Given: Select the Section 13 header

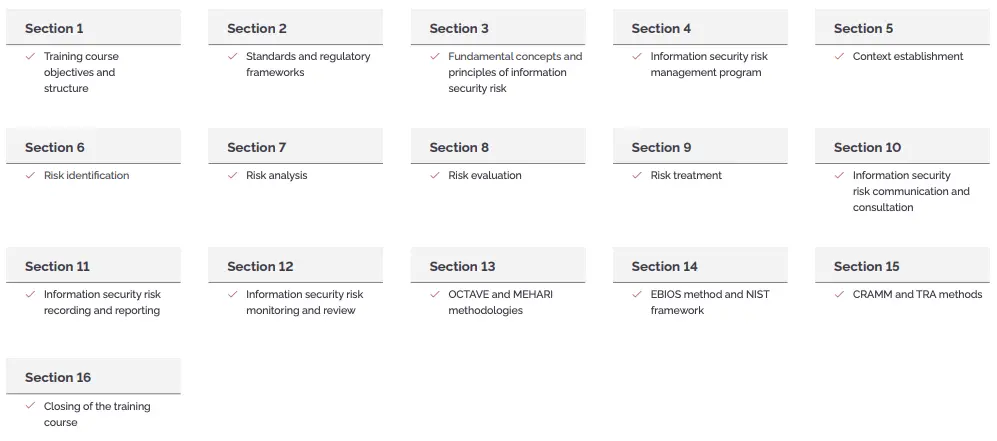Looking at the screenshot, I should tap(498, 265).
